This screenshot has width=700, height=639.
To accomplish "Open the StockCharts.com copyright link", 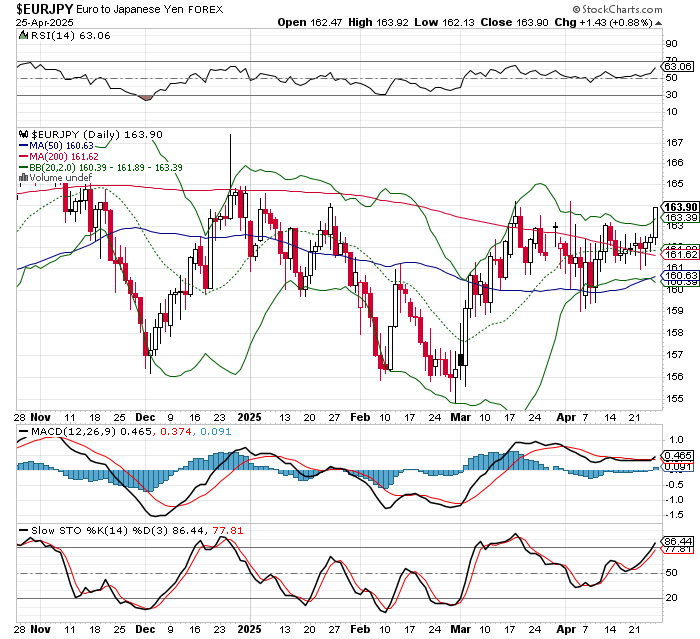I will 617,9.
